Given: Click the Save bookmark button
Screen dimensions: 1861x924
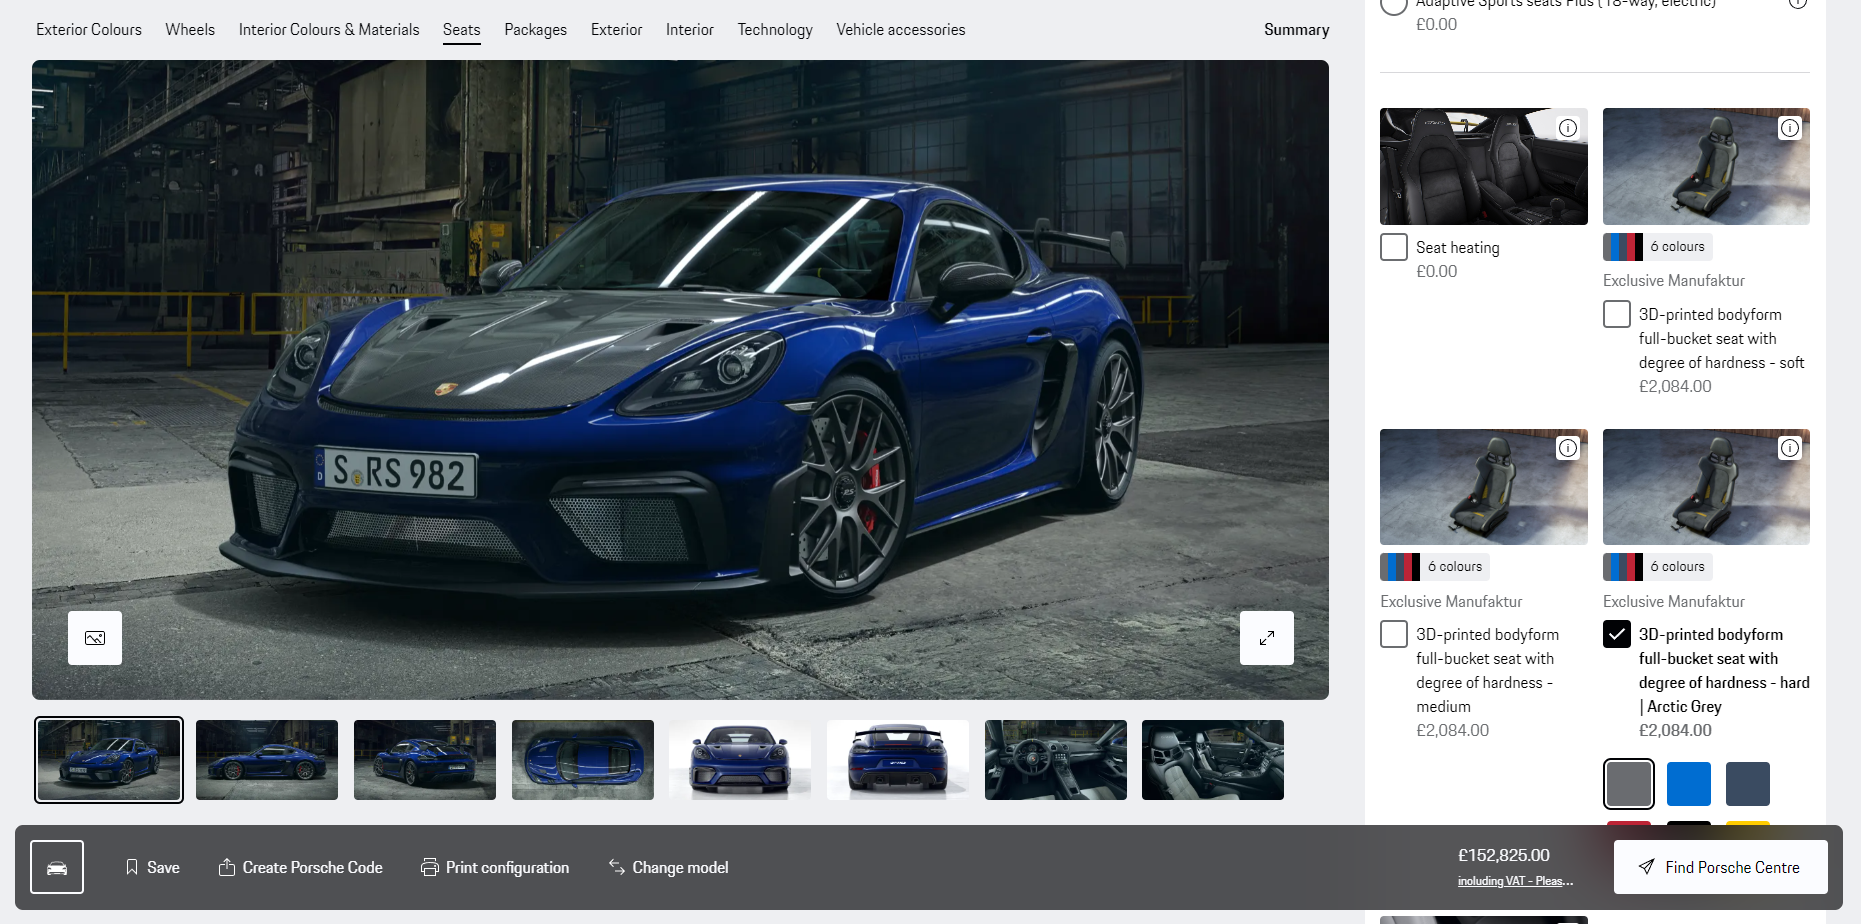Looking at the screenshot, I should click(152, 867).
